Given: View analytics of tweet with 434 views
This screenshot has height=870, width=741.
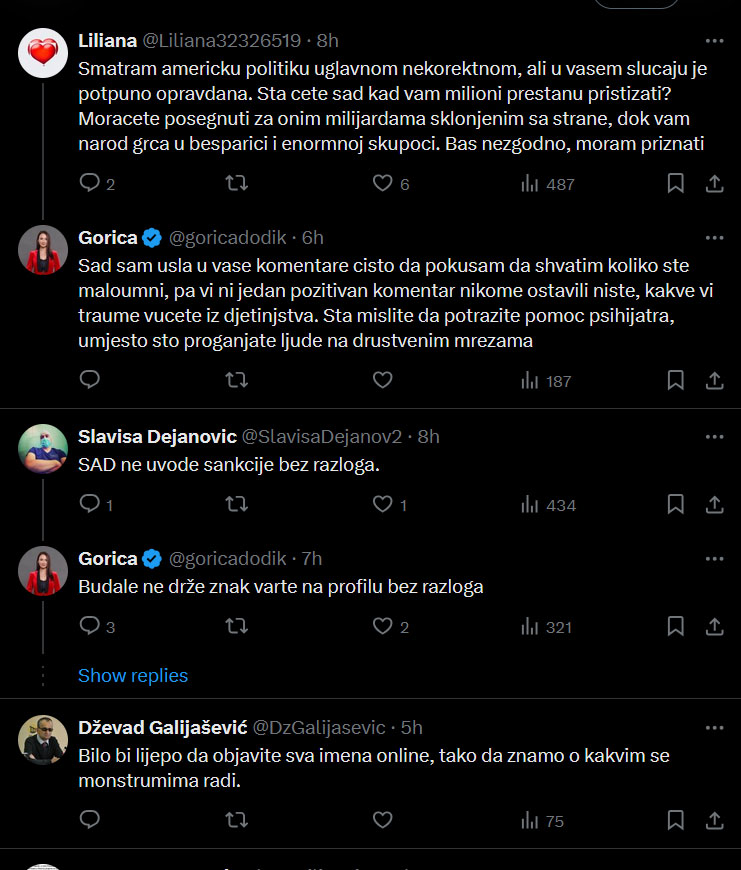Looking at the screenshot, I should (x=548, y=505).
